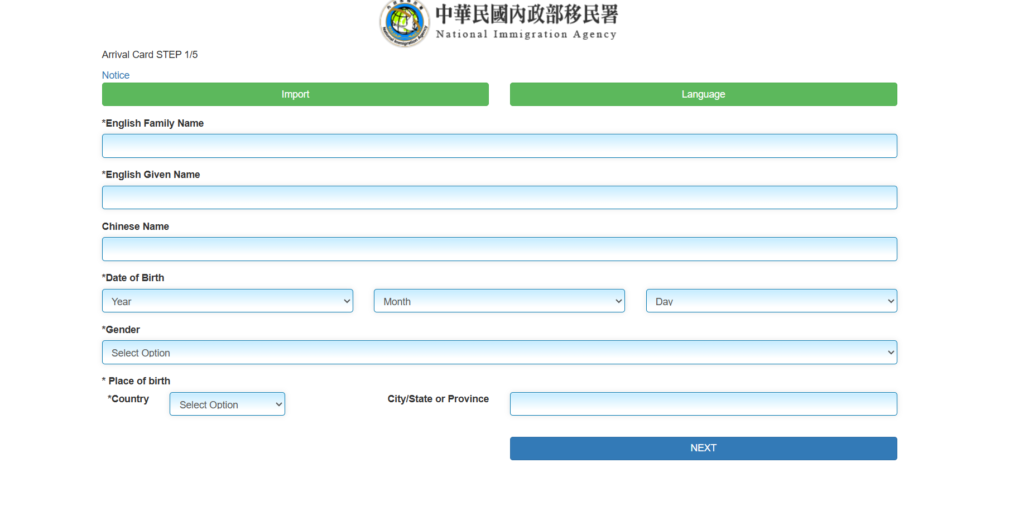Click the *Country label
This screenshot has width=1024, height=506.
click(x=129, y=399)
